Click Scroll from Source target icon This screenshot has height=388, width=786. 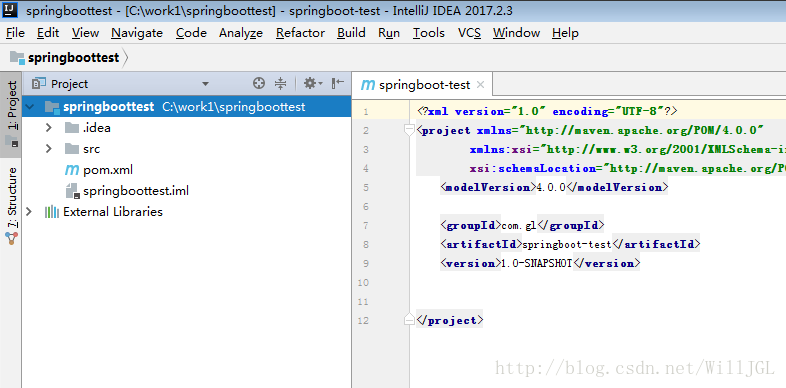[x=259, y=84]
